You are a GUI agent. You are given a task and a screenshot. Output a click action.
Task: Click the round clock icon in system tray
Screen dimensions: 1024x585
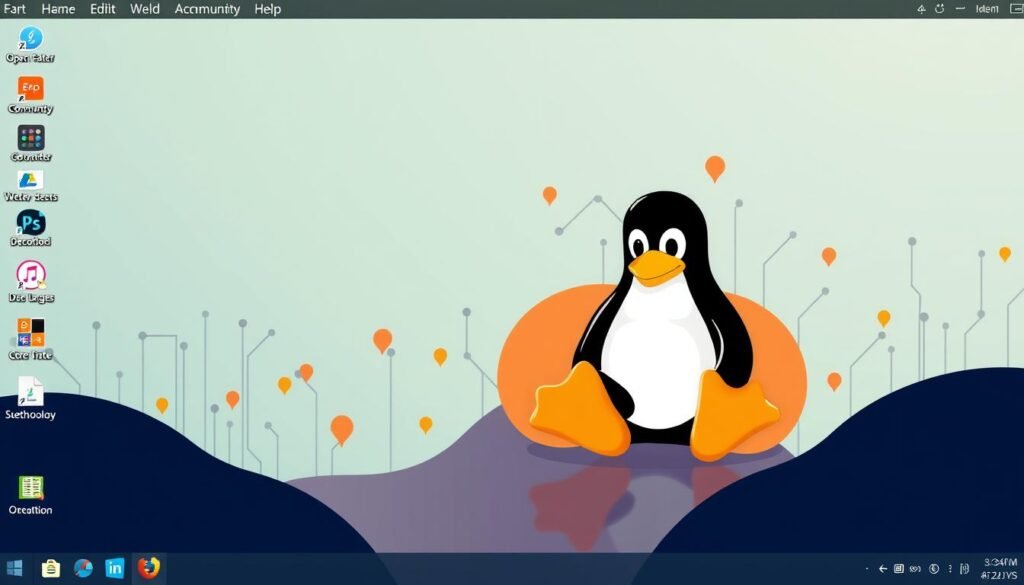[x=934, y=569]
